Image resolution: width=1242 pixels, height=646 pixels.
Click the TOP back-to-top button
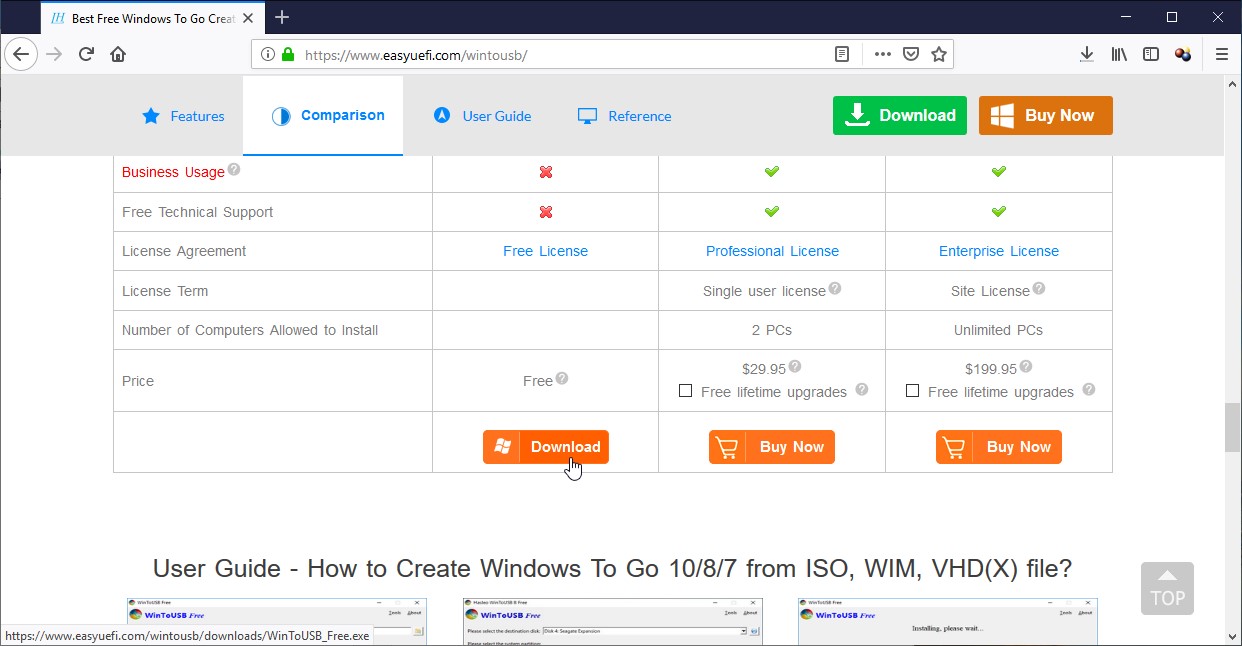(x=1167, y=588)
